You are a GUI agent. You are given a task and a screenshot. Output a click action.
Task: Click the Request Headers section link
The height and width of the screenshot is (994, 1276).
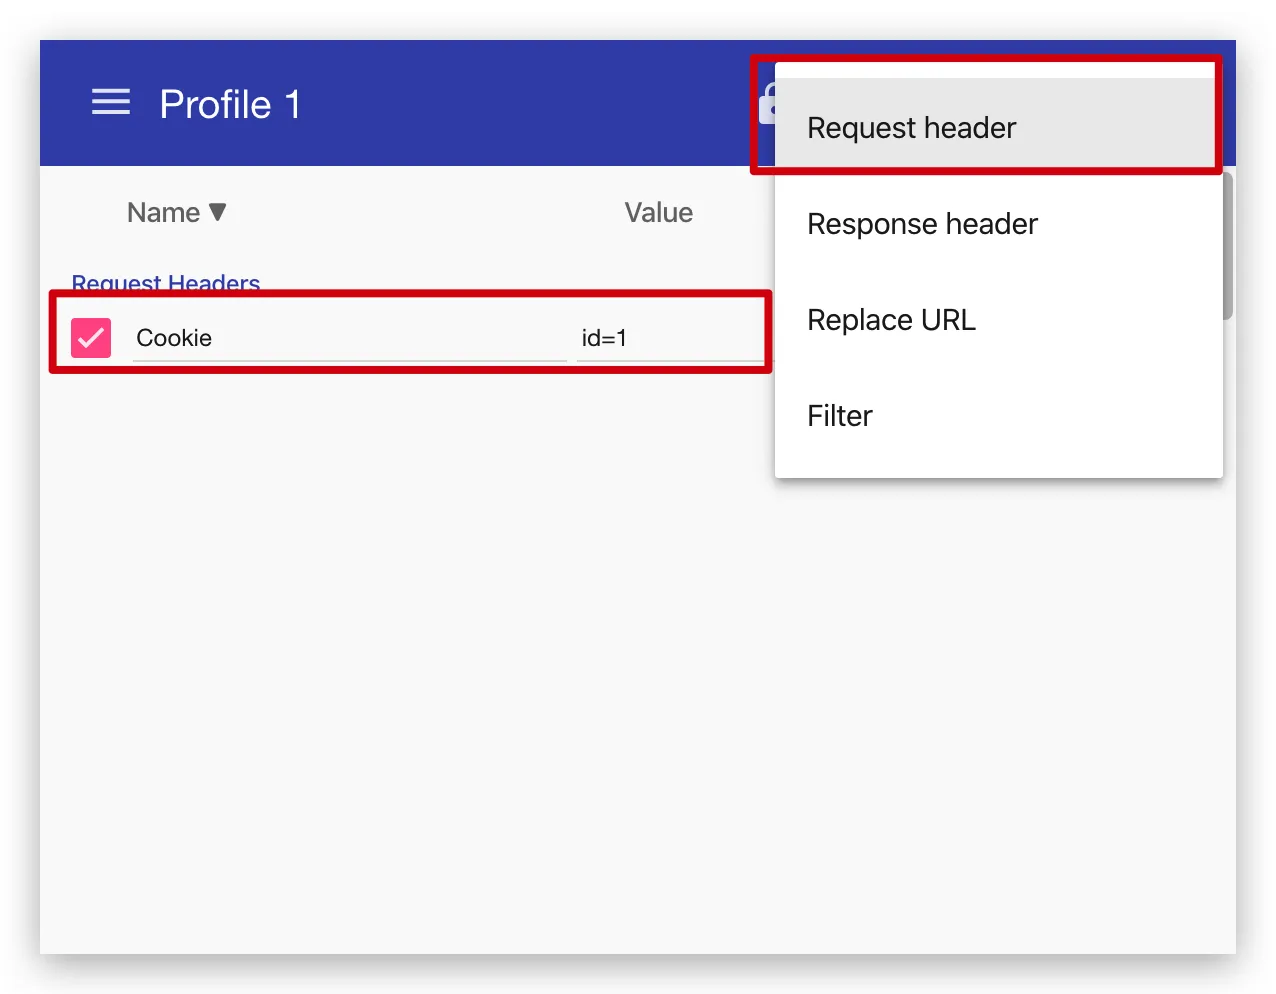[166, 282]
